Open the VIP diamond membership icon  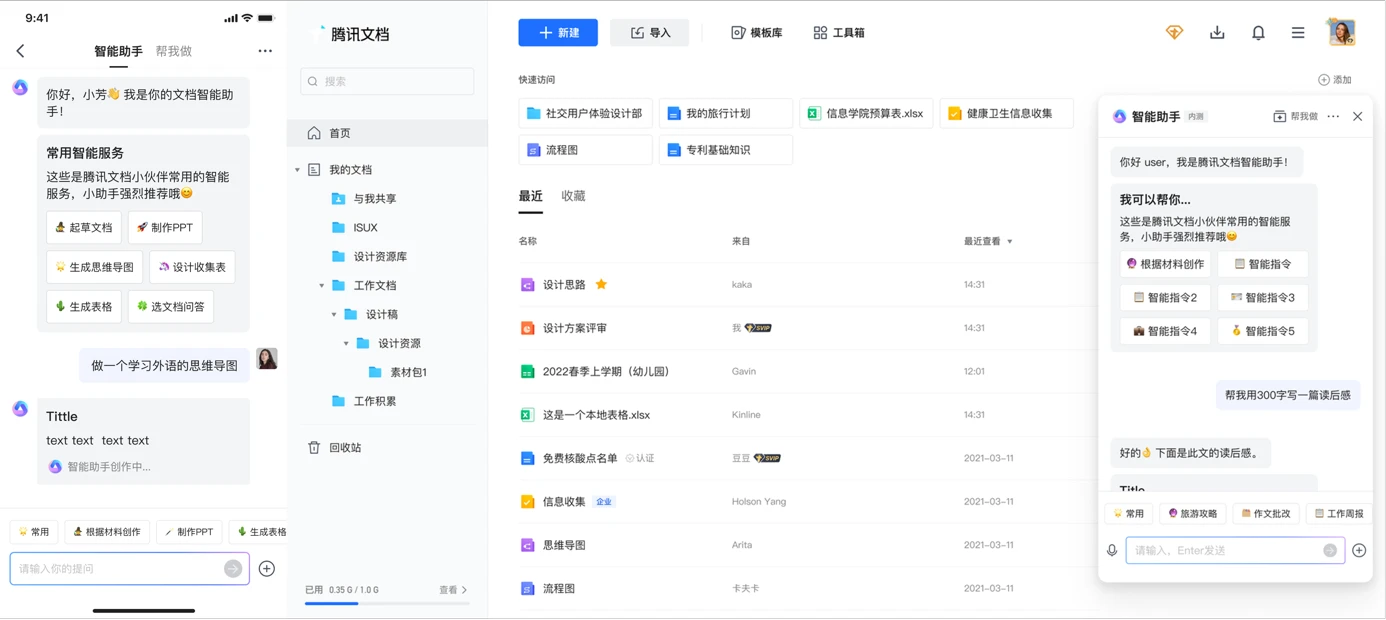tap(1175, 32)
